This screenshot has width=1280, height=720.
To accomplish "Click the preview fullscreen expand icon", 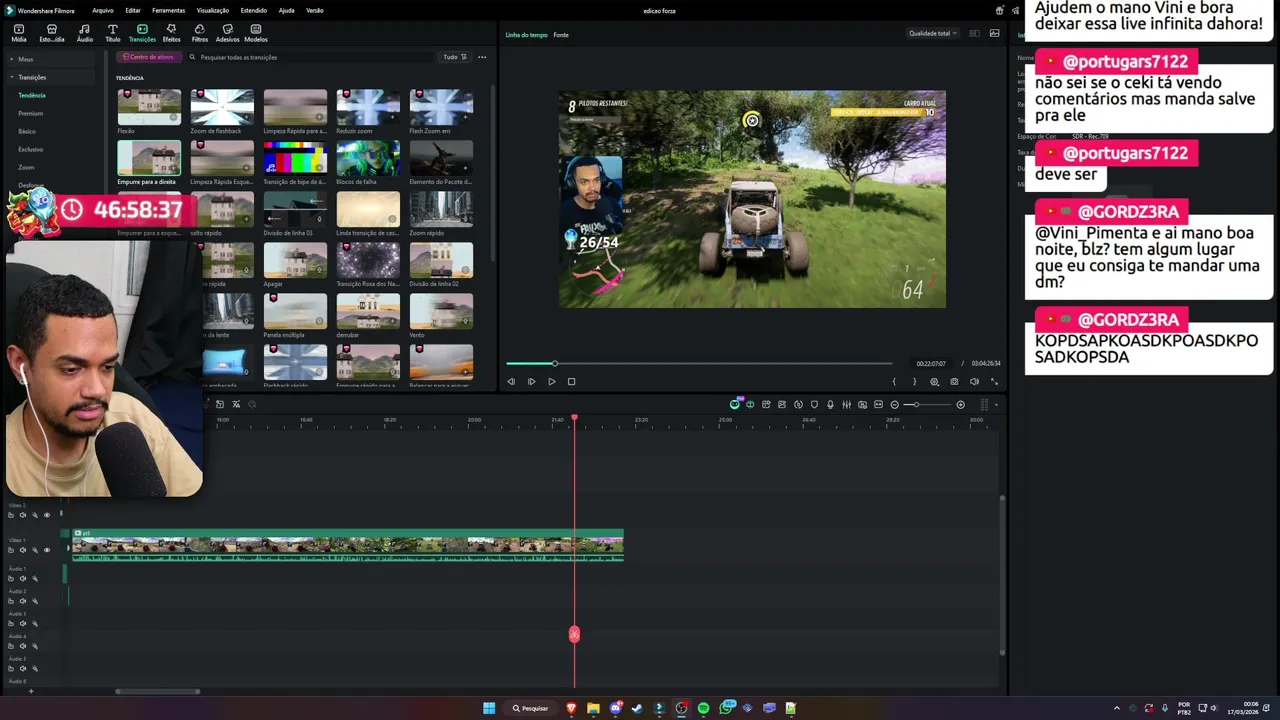I will point(994,381).
